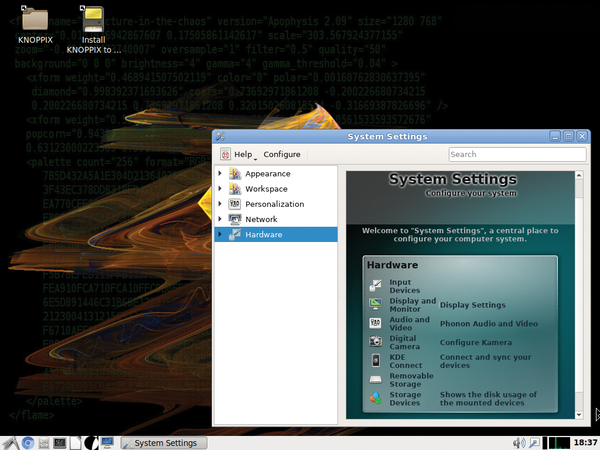The image size is (600, 450).
Task: Click the 18:37 clock in the taskbar
Action: pyautogui.click(x=585, y=443)
